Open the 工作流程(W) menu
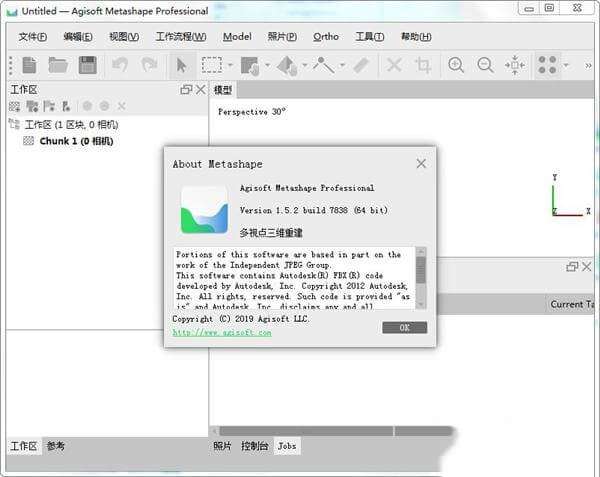Image resolution: width=600 pixels, height=477 pixels. pyautogui.click(x=181, y=37)
